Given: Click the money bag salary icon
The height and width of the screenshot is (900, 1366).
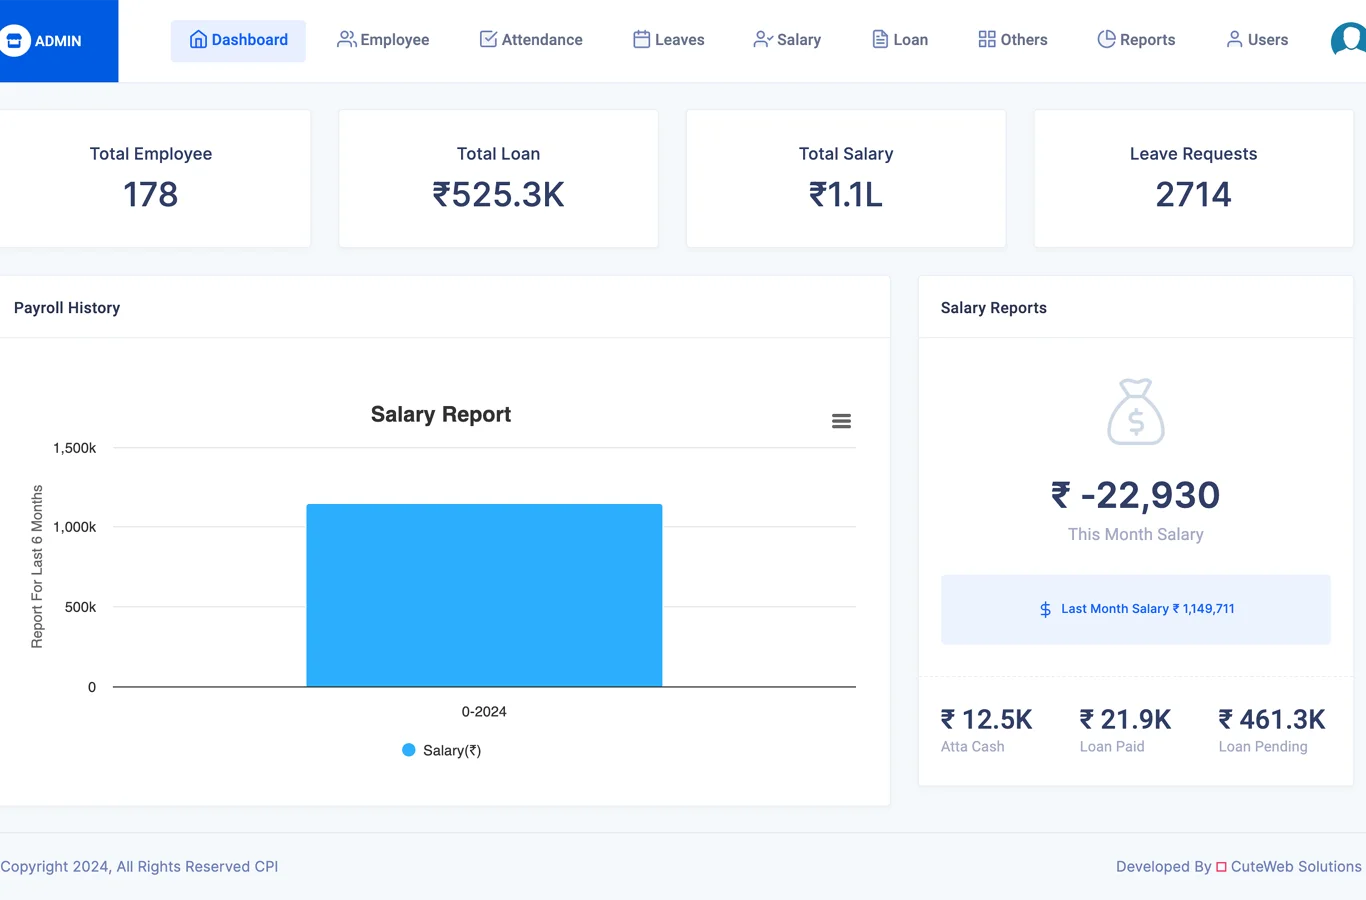Looking at the screenshot, I should point(1136,412).
